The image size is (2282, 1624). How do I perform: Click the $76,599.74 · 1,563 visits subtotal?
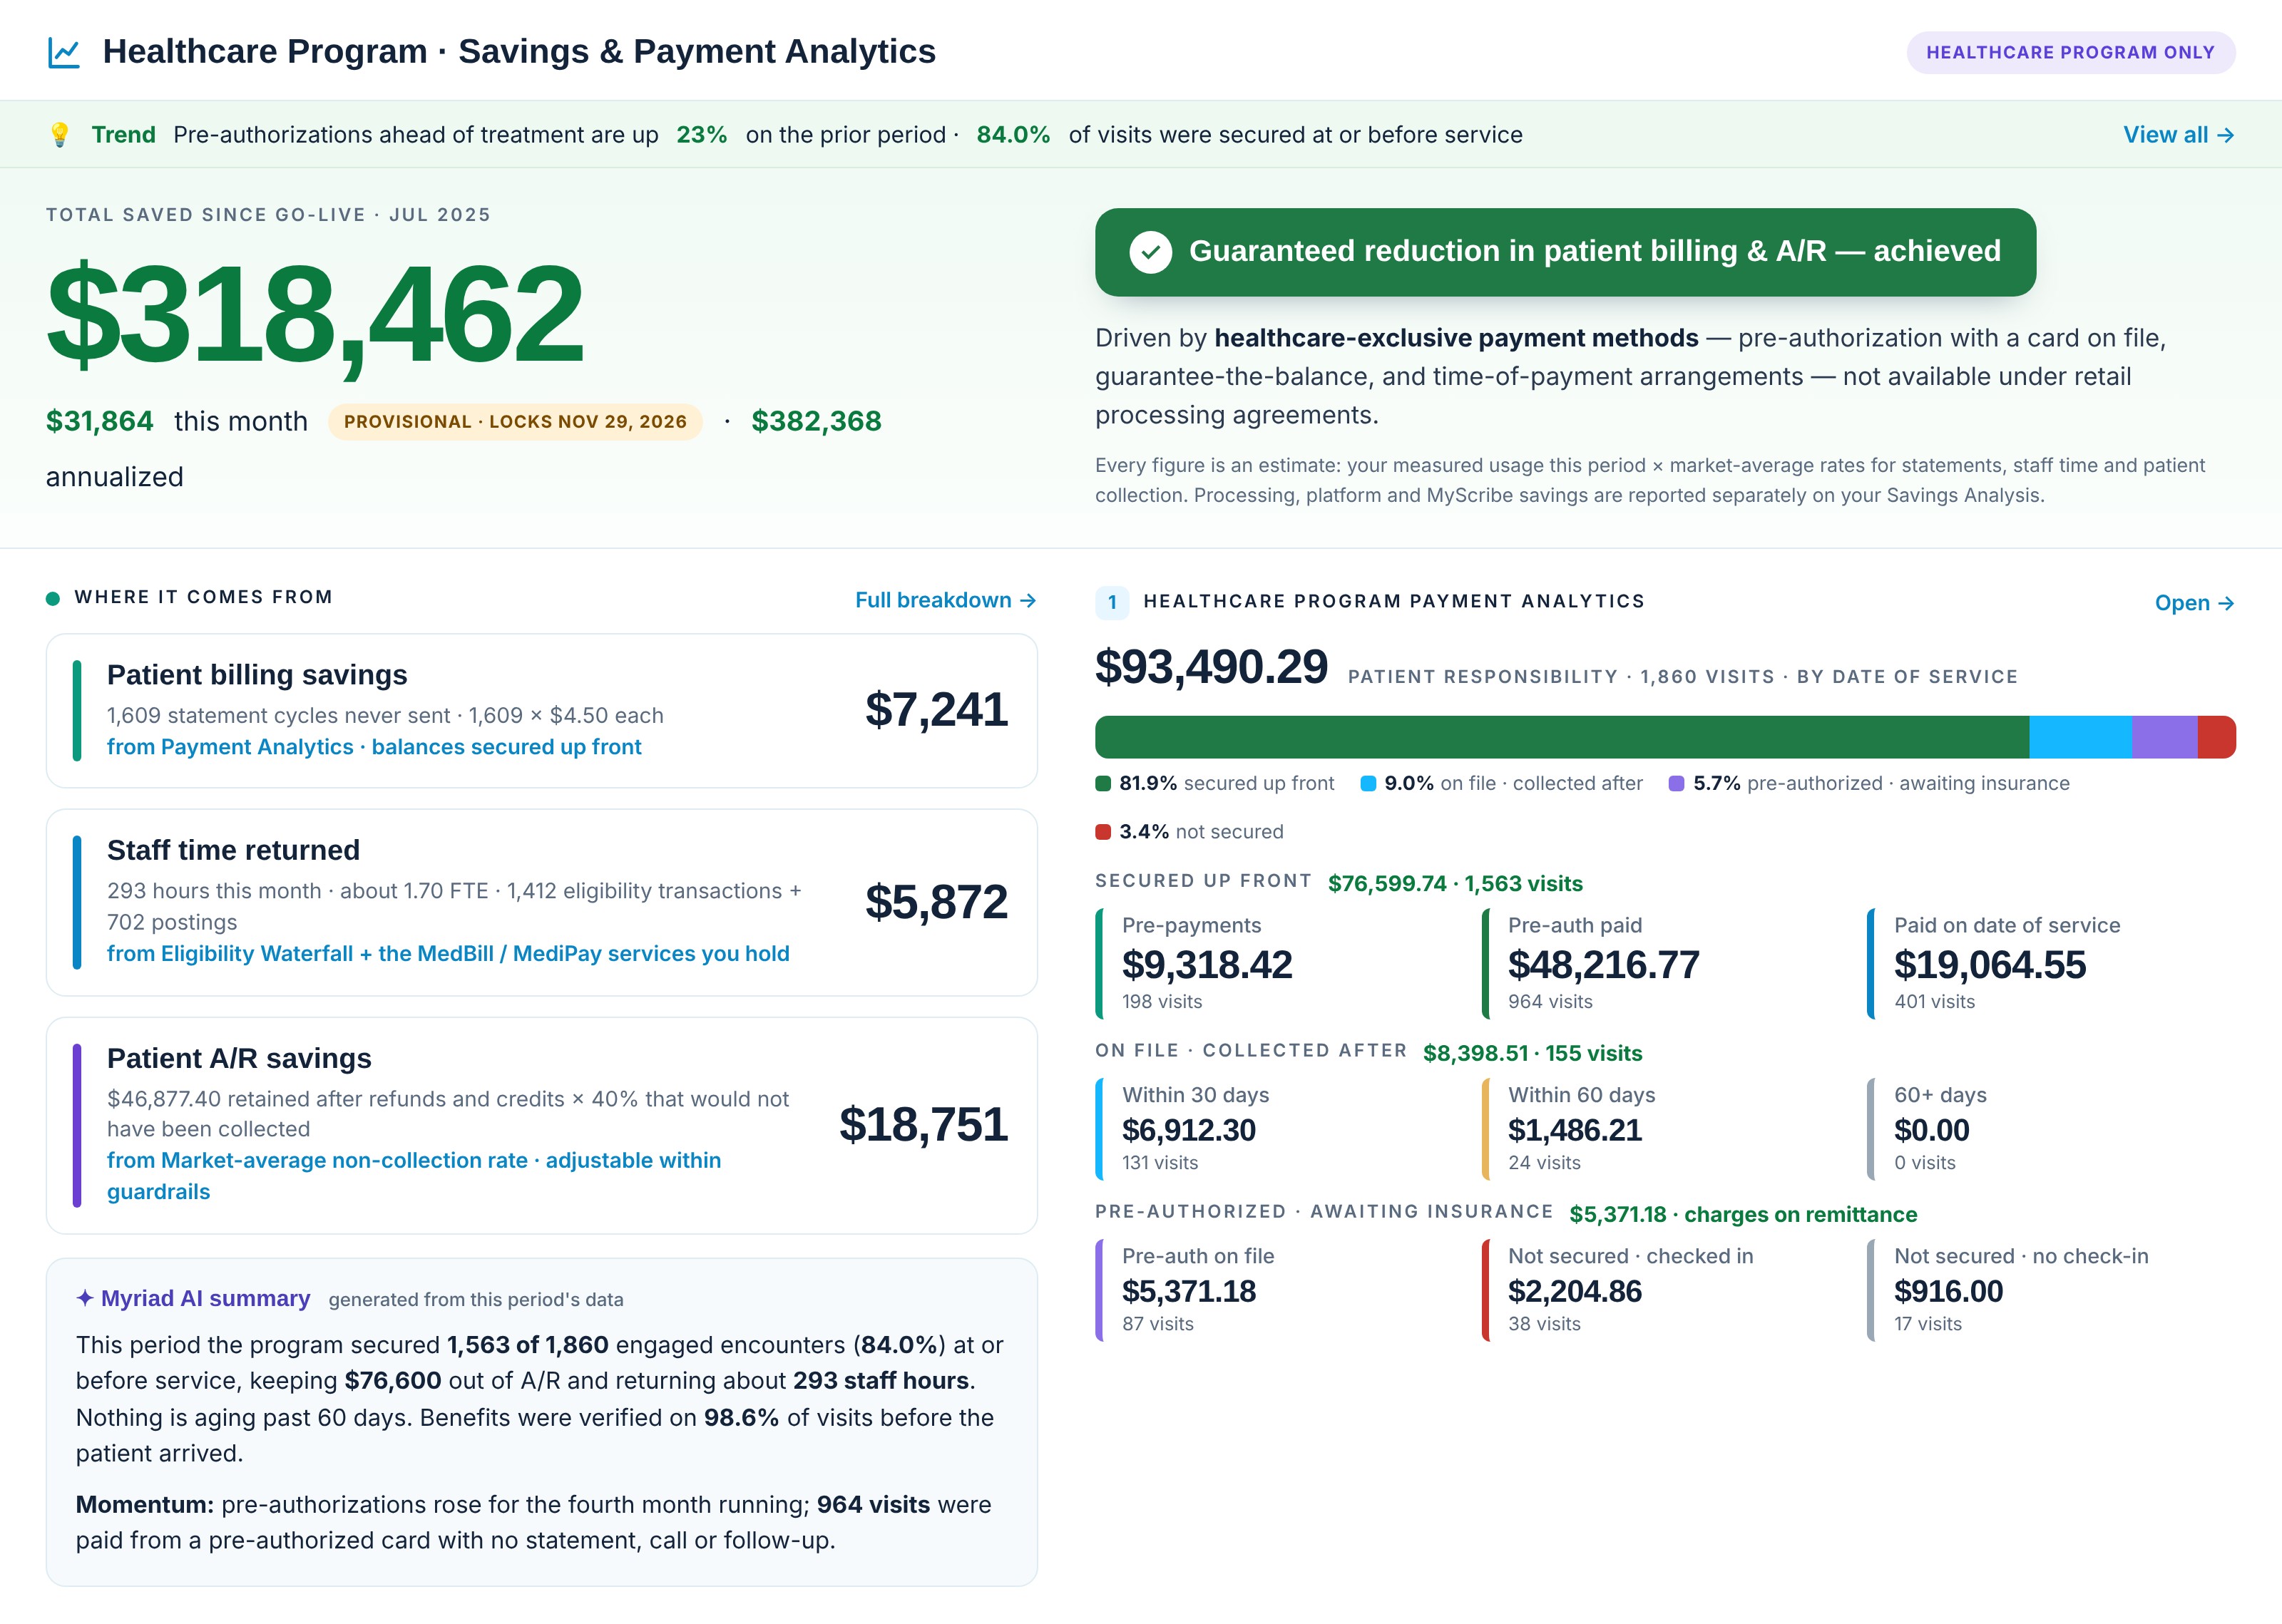1455,884
